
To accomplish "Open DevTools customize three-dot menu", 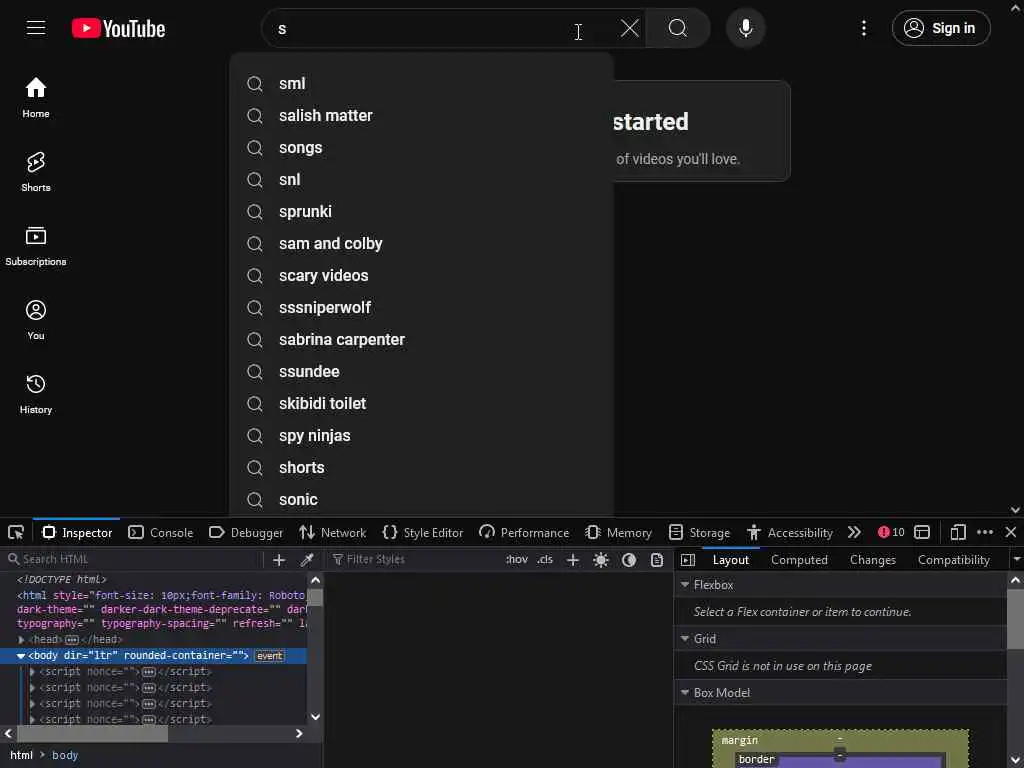I will pyautogui.click(x=985, y=532).
